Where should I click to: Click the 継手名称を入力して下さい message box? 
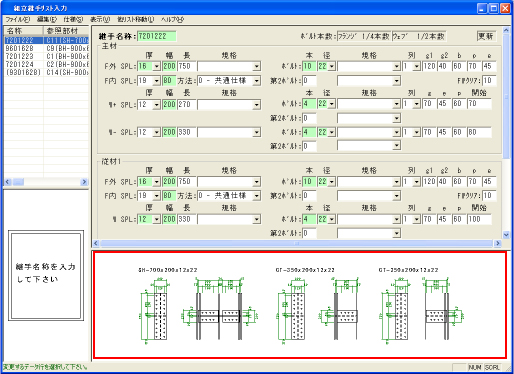[46, 275]
